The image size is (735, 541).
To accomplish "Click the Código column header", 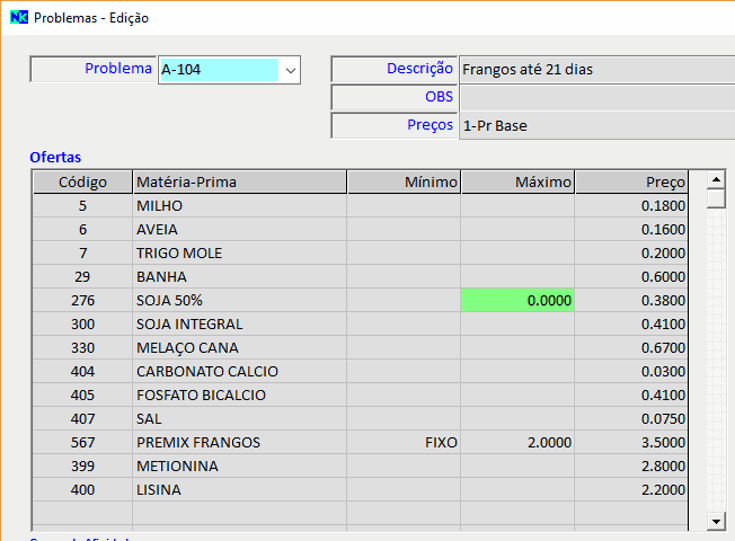I will [82, 182].
